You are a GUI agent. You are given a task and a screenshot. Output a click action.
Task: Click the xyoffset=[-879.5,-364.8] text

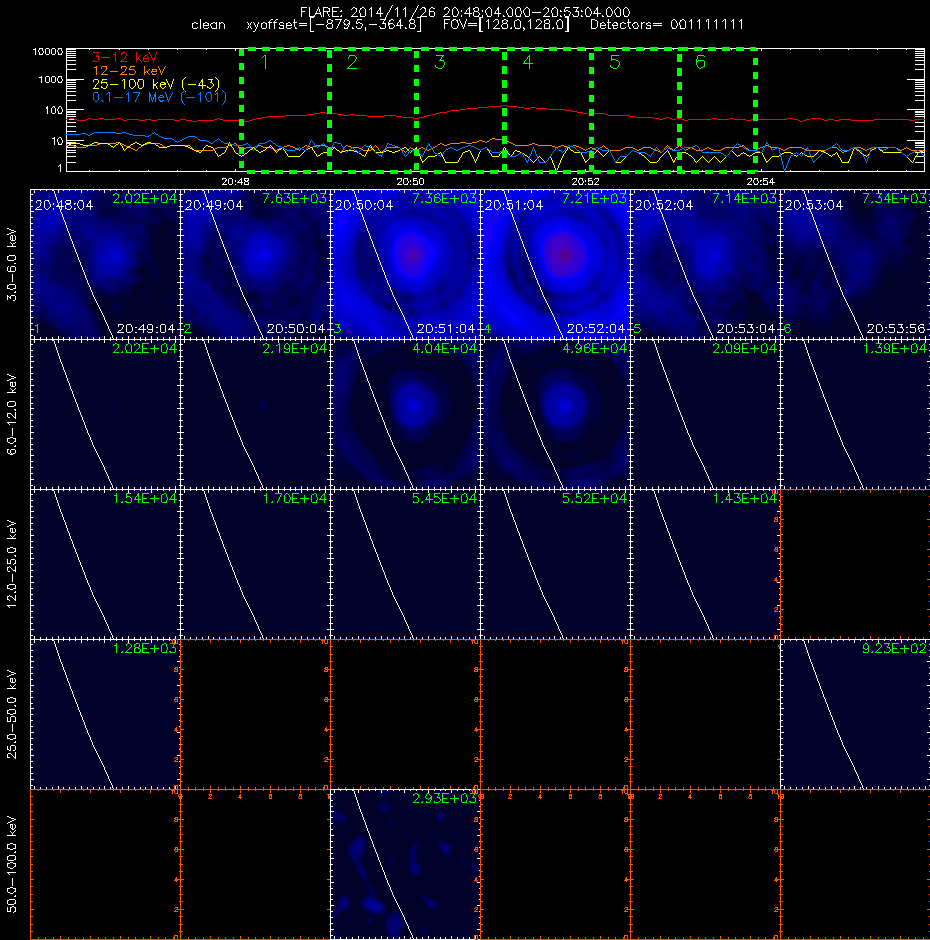click(334, 25)
